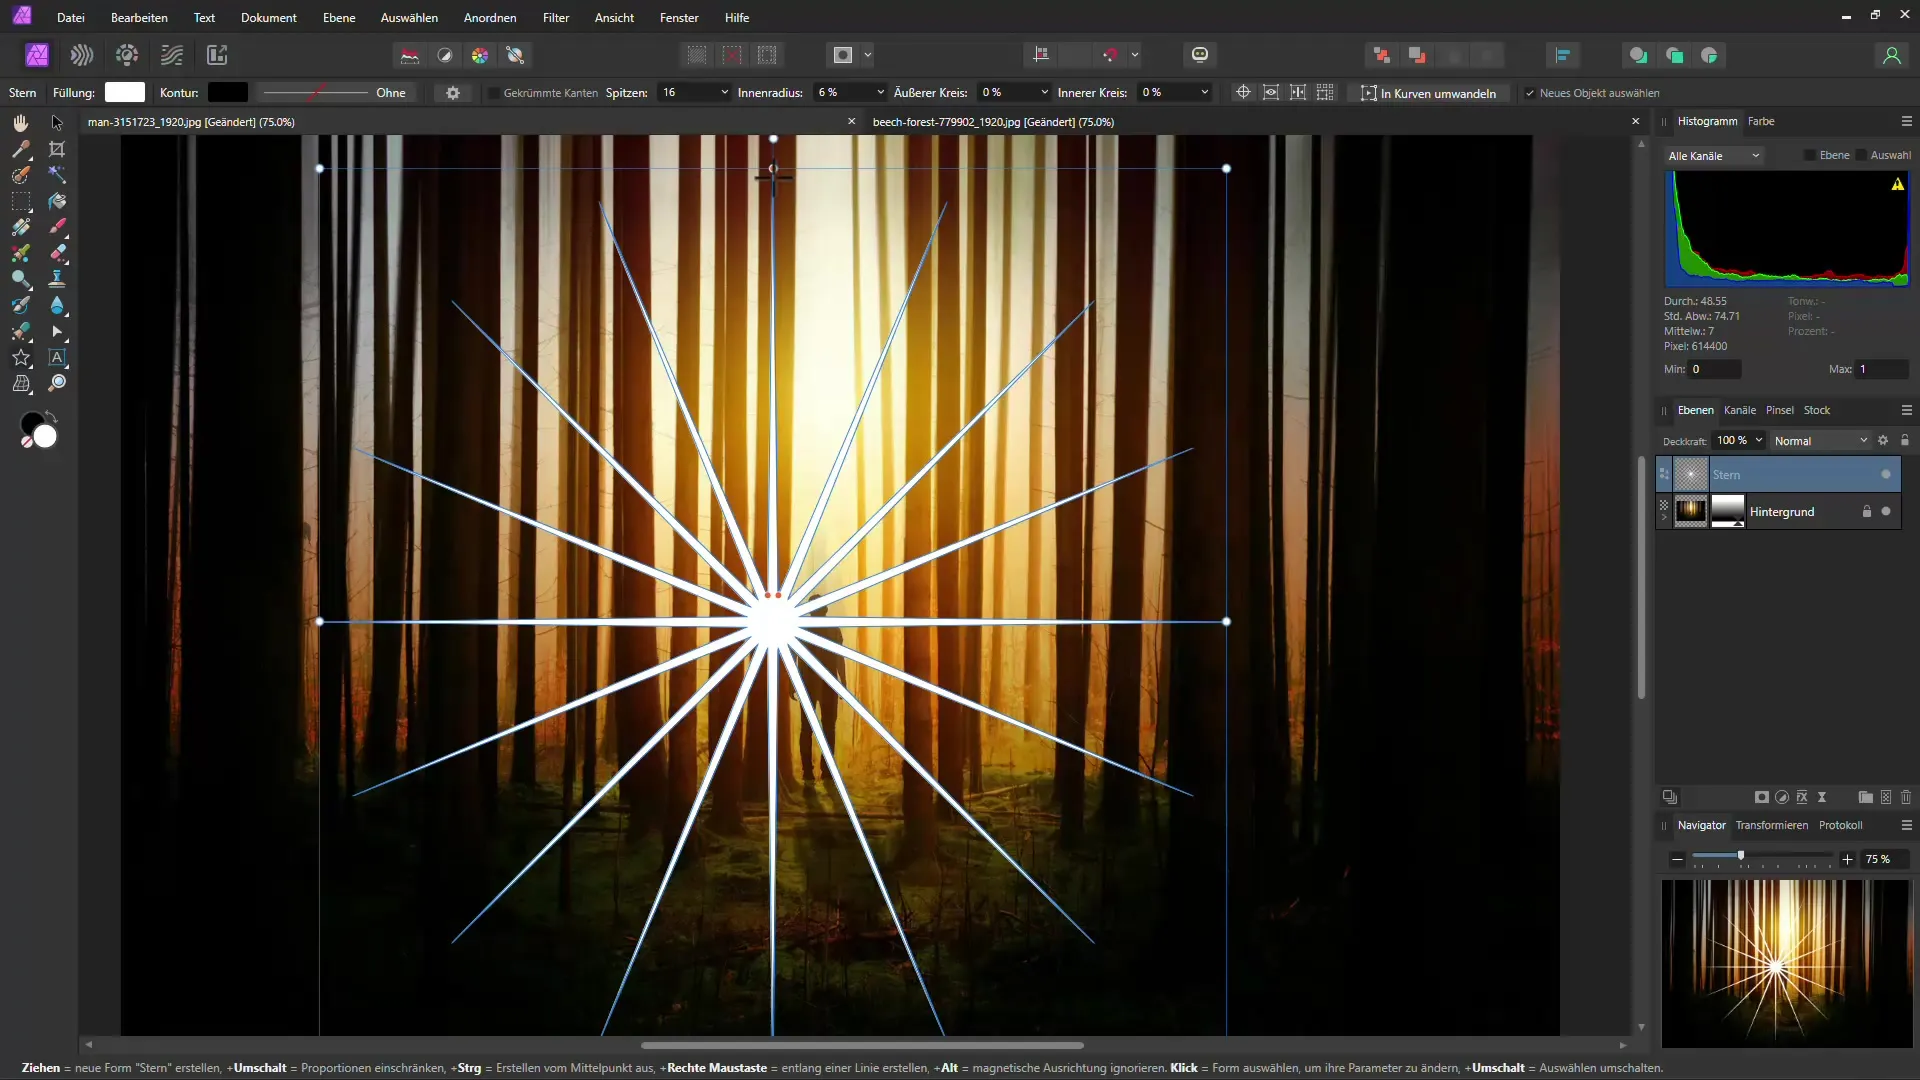This screenshot has height=1080, width=1920.
Task: Open the Ebene menu
Action: (339, 18)
